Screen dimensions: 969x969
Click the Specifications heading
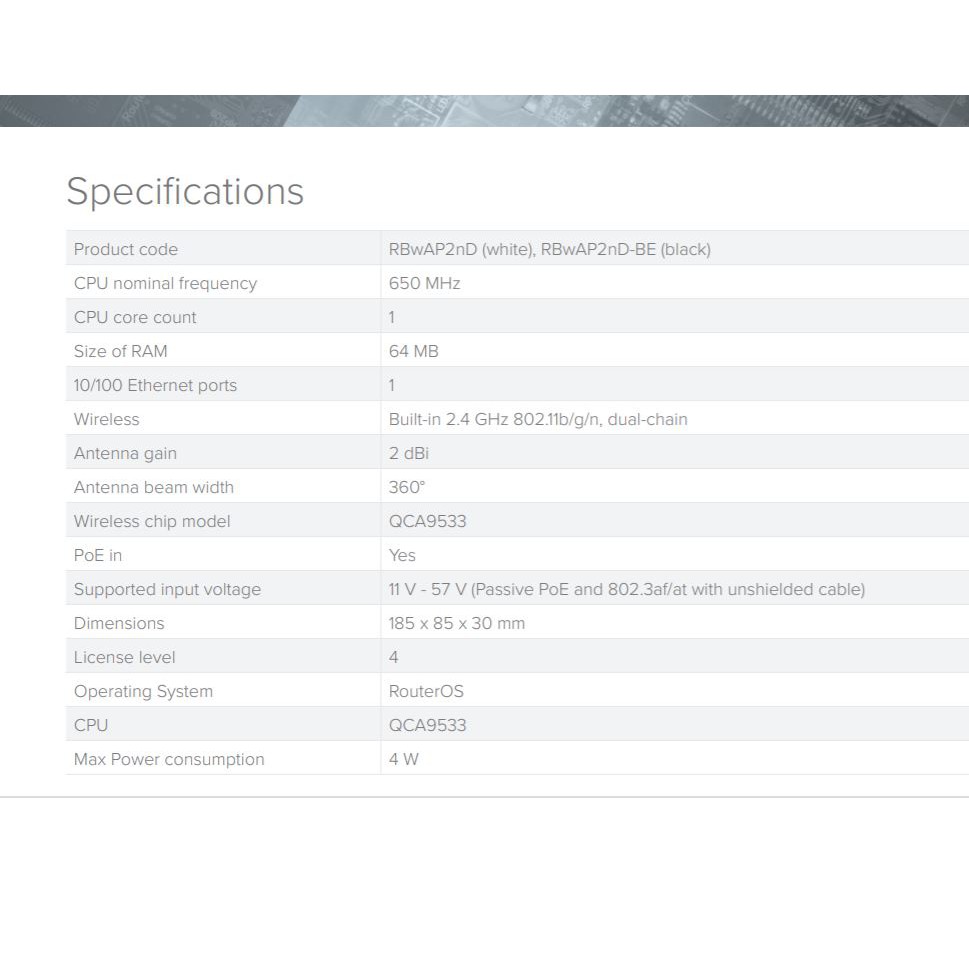coord(185,191)
